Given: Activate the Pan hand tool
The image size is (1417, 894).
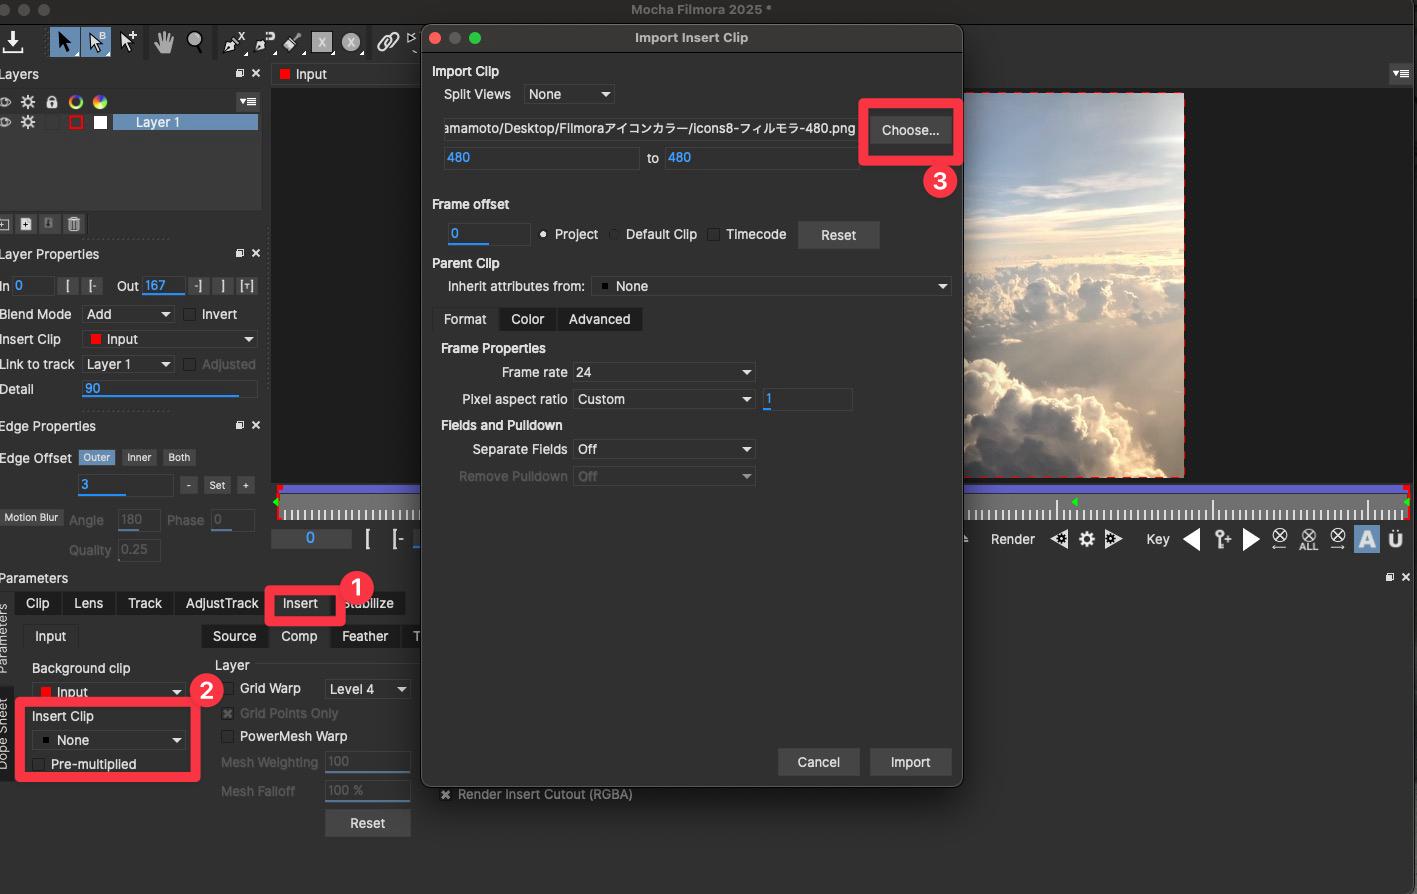Looking at the screenshot, I should point(164,42).
